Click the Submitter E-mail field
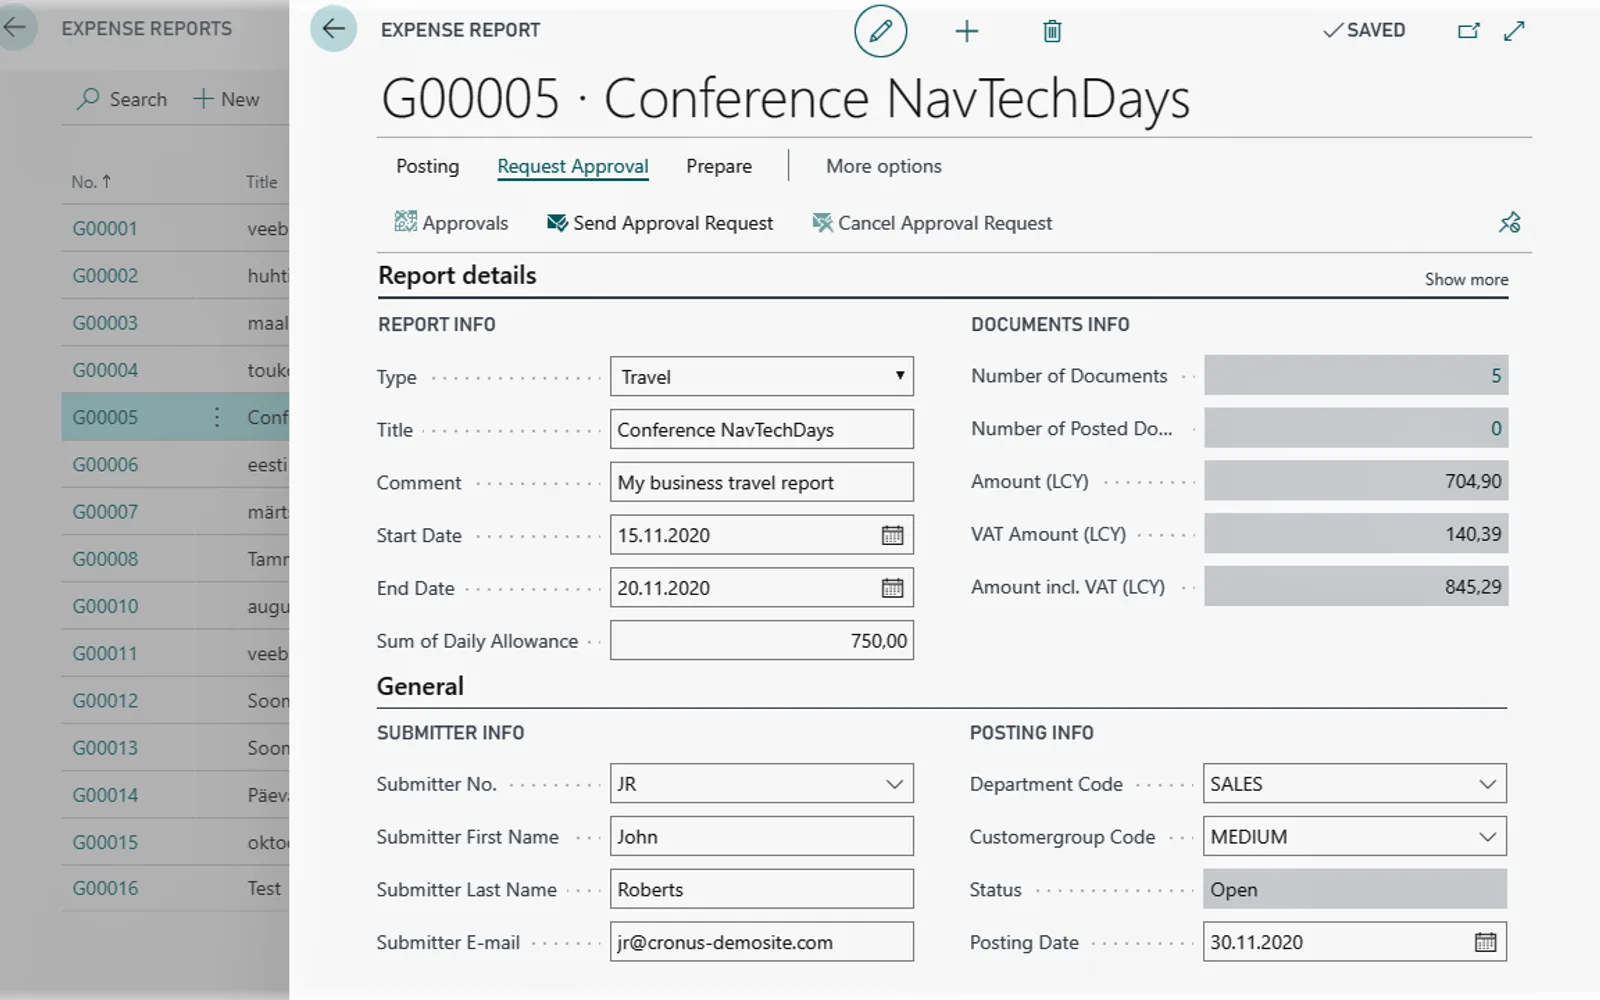Image resolution: width=1600 pixels, height=1000 pixels. click(762, 942)
